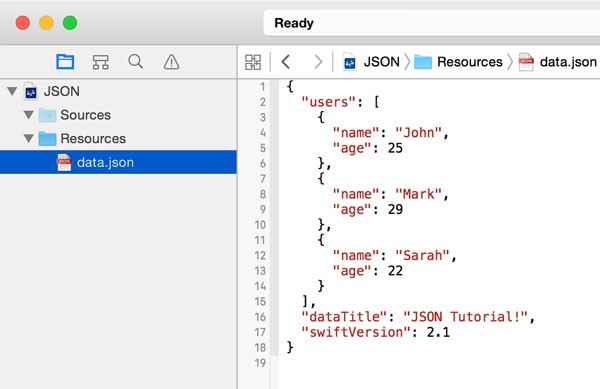The width and height of the screenshot is (600, 389).
Task: Click JSON label in jump bar
Action: [382, 62]
